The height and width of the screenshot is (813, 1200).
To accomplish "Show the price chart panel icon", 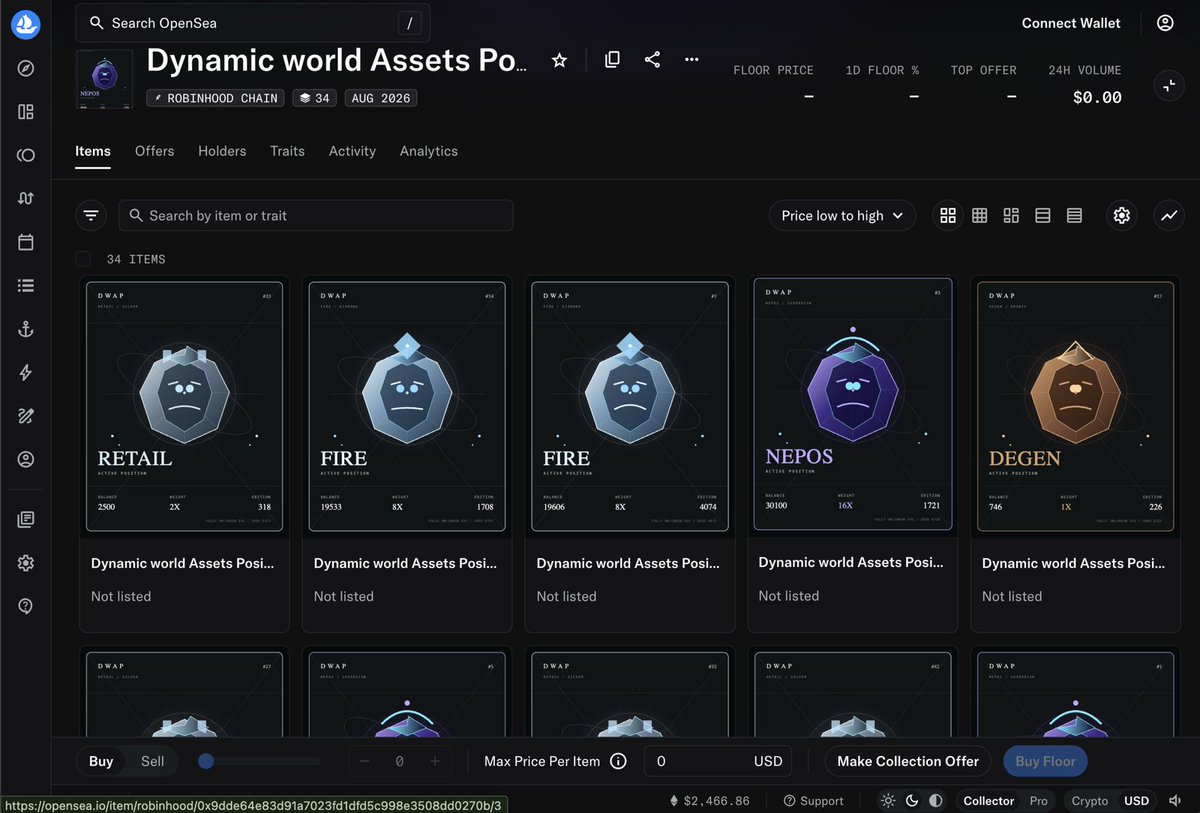I will point(1168,215).
